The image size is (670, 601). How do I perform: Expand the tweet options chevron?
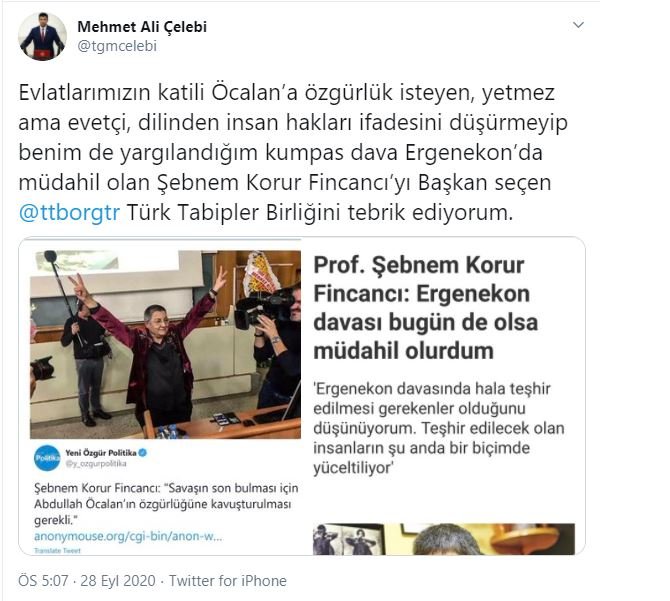click(x=578, y=25)
